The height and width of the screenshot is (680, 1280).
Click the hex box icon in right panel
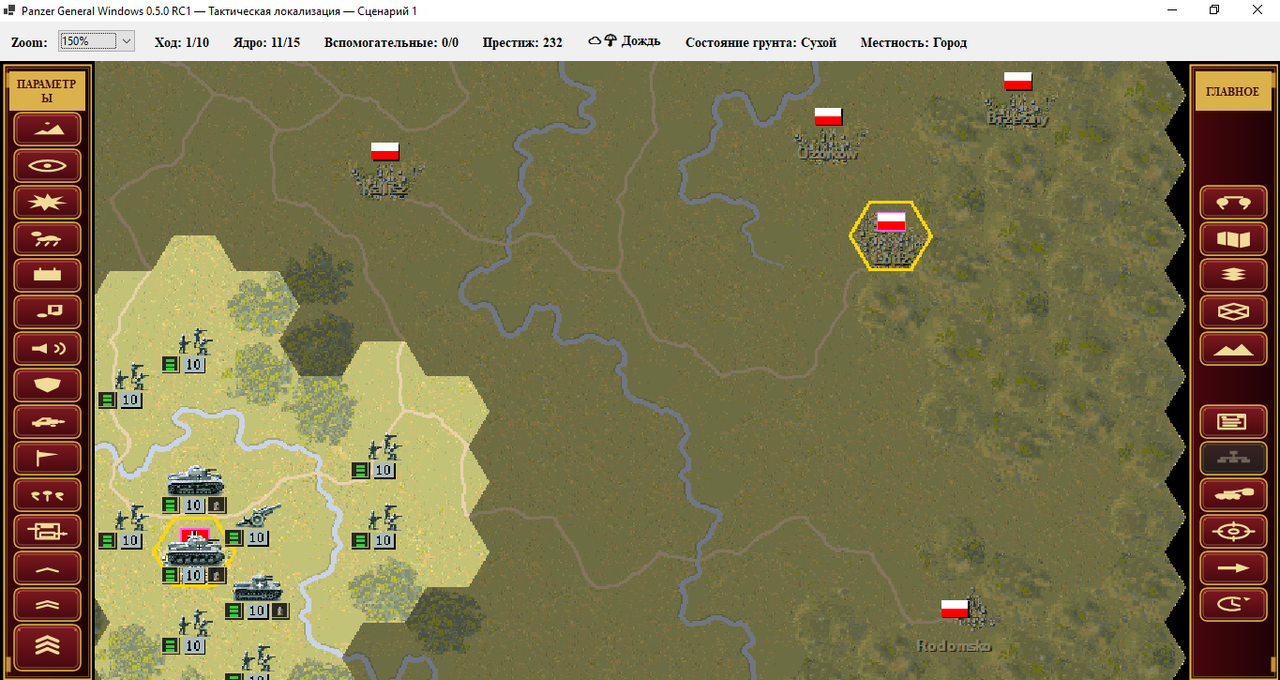tap(1232, 312)
